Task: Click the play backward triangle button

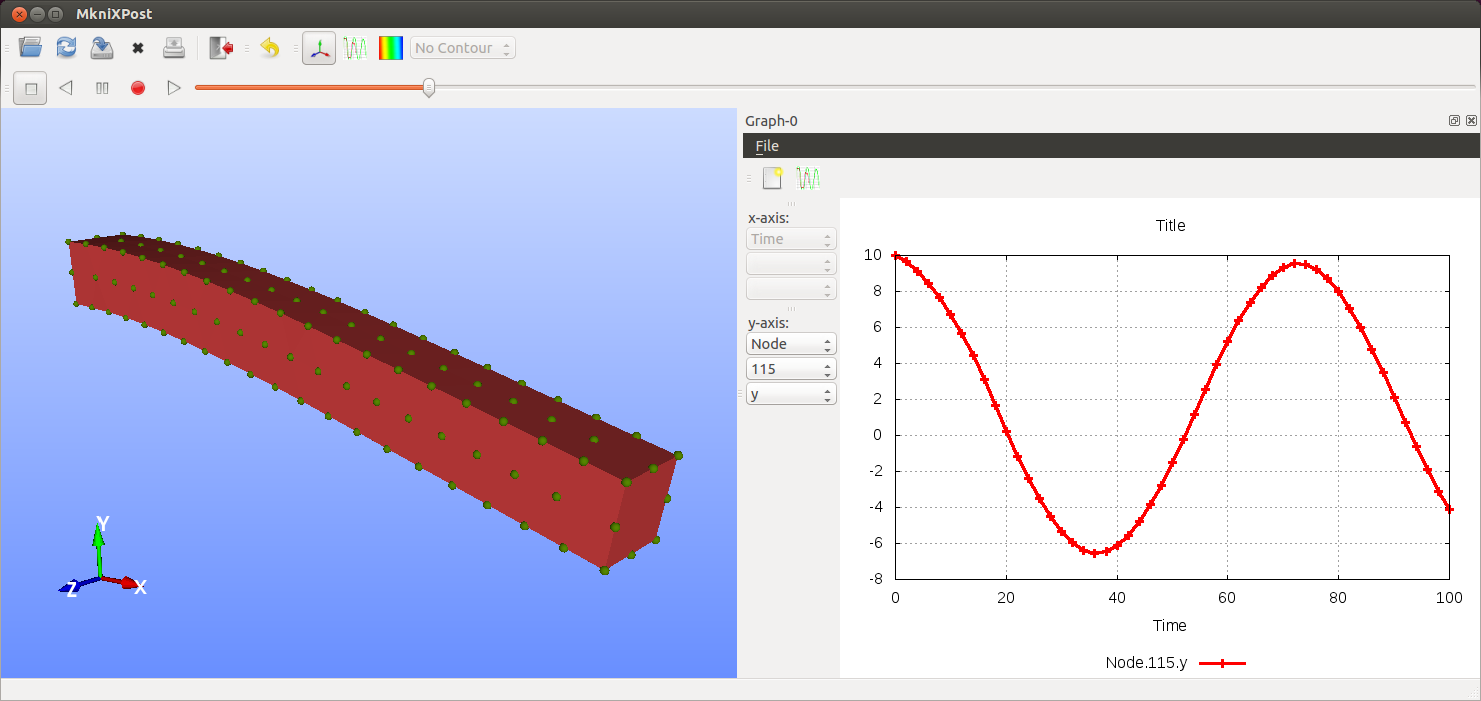Action: pos(66,88)
